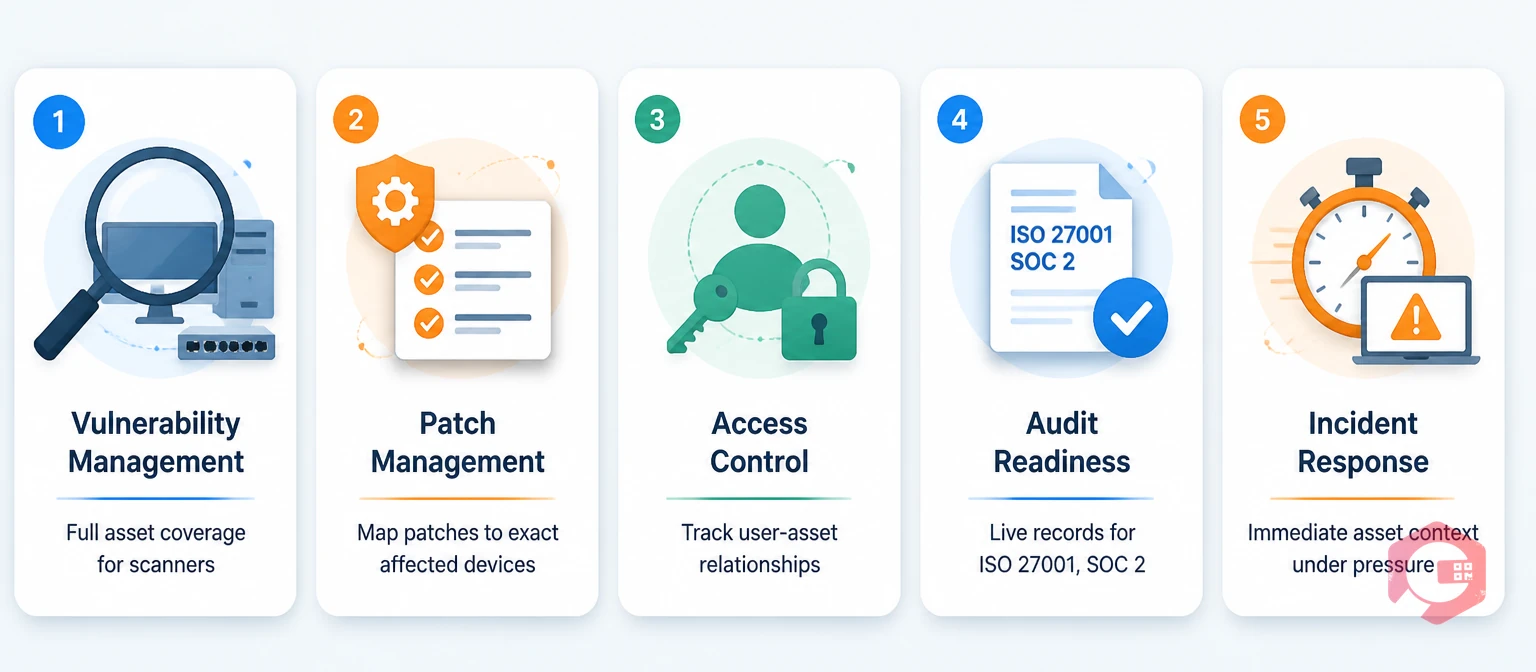Click the orange number 5 badge
This screenshot has height=672, width=1536.
tap(1262, 120)
